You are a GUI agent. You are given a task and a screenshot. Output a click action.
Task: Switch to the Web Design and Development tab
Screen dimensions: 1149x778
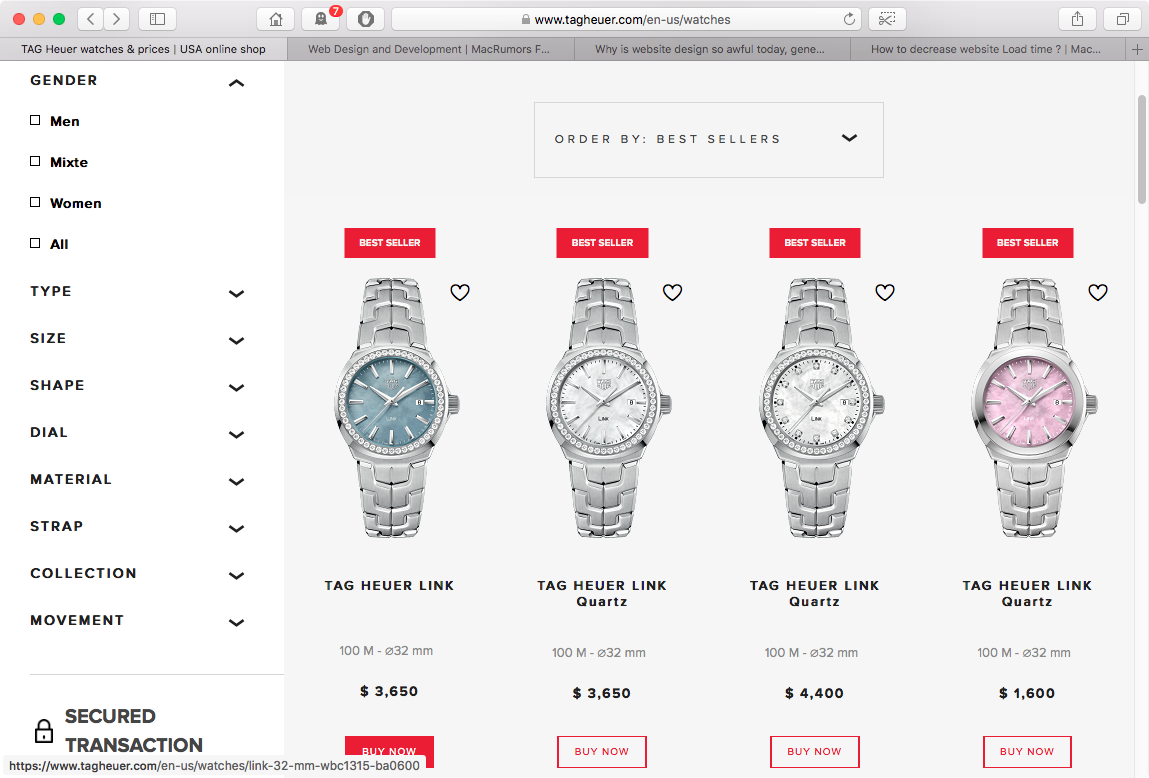429,49
